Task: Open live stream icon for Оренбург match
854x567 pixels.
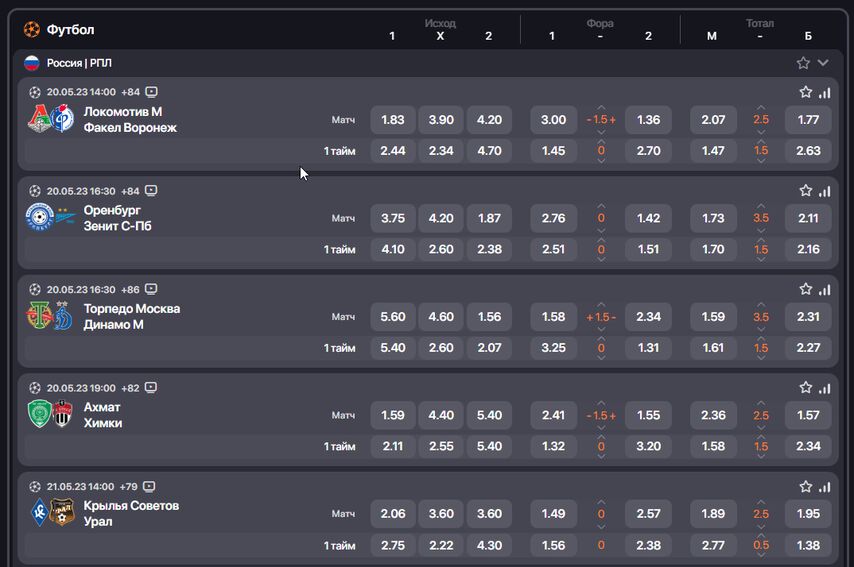Action: (x=151, y=190)
